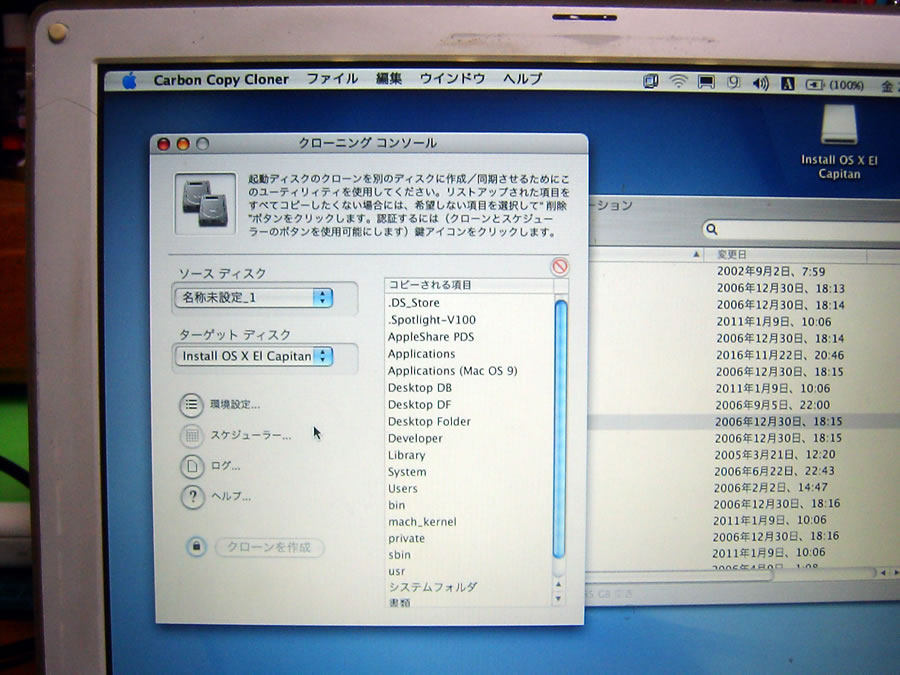Image resolution: width=900 pixels, height=675 pixels.
Task: Select Developer in the items list
Action: coord(415,439)
